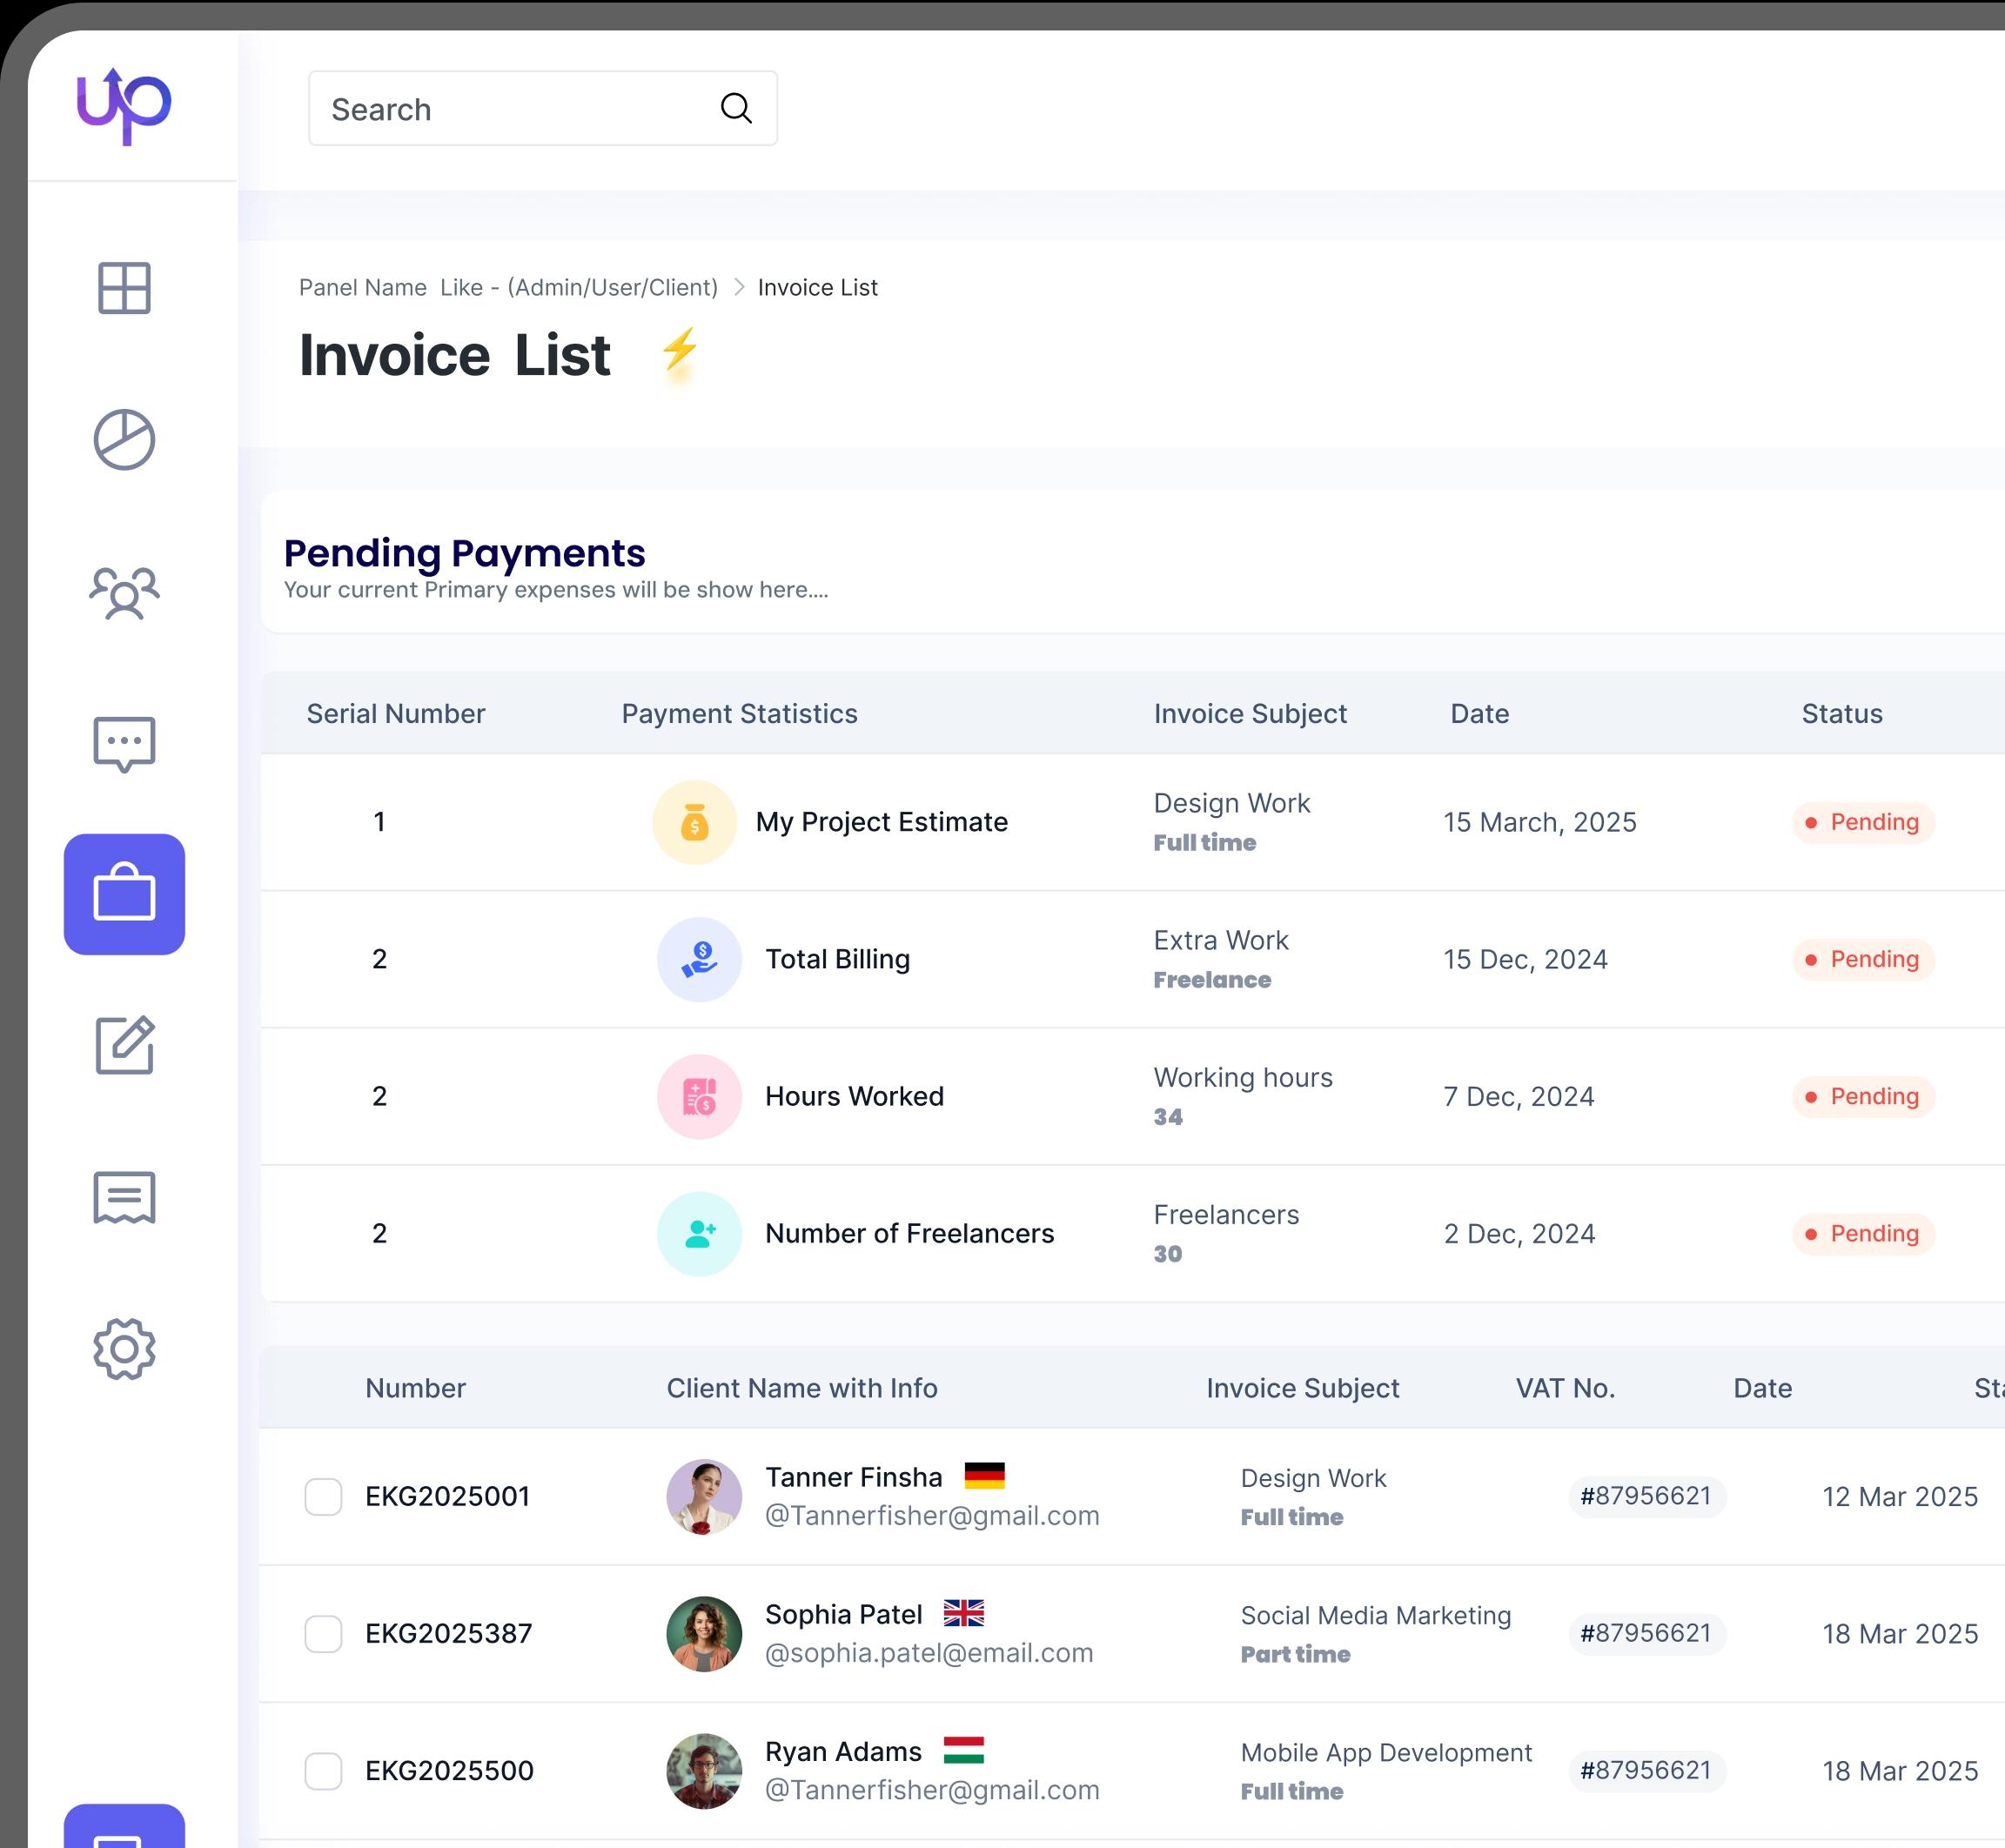
Task: Click the Panel Name breadcrumb link
Action: (508, 287)
